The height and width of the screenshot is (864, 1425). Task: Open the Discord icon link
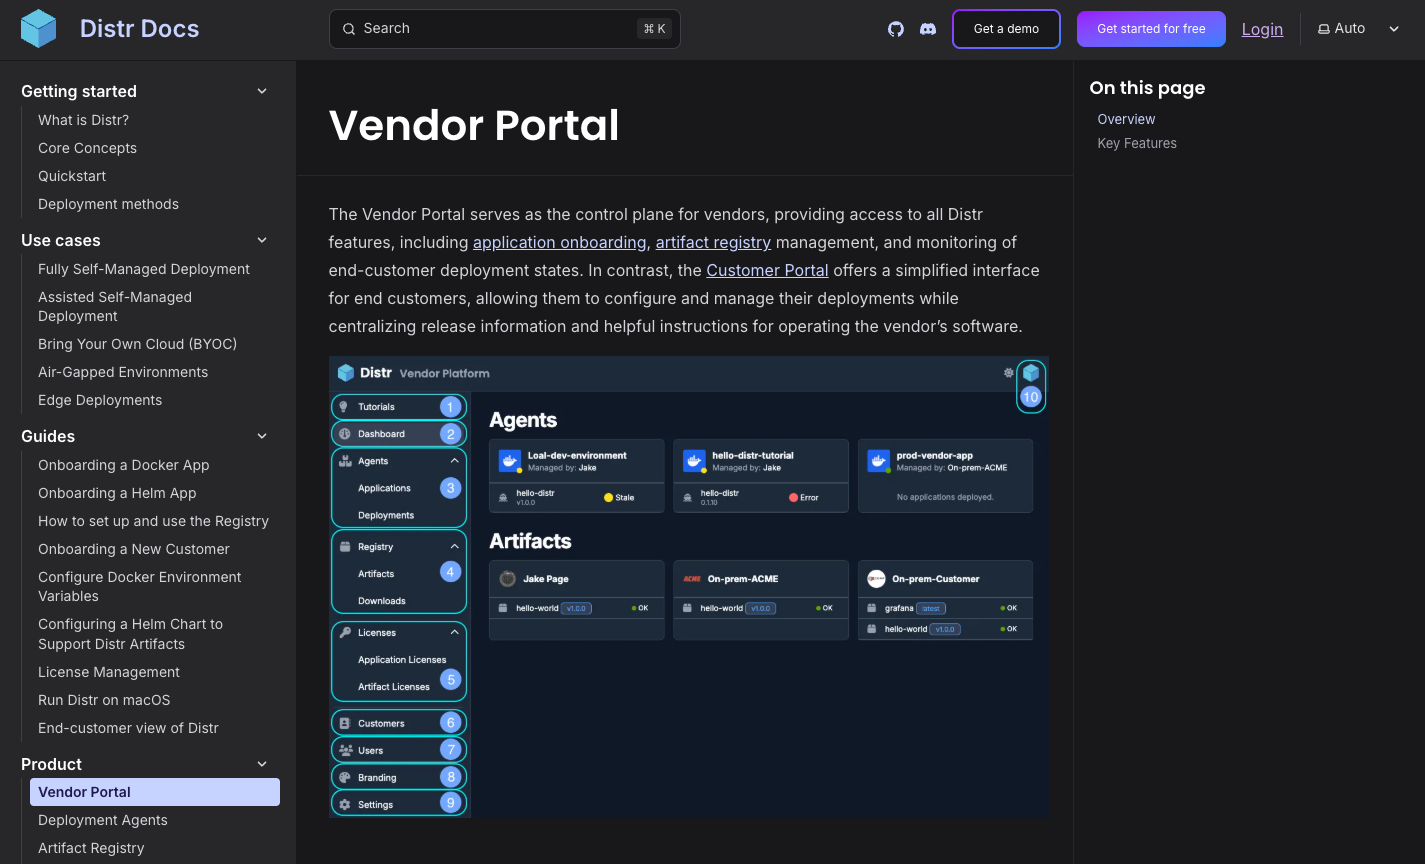pos(928,29)
